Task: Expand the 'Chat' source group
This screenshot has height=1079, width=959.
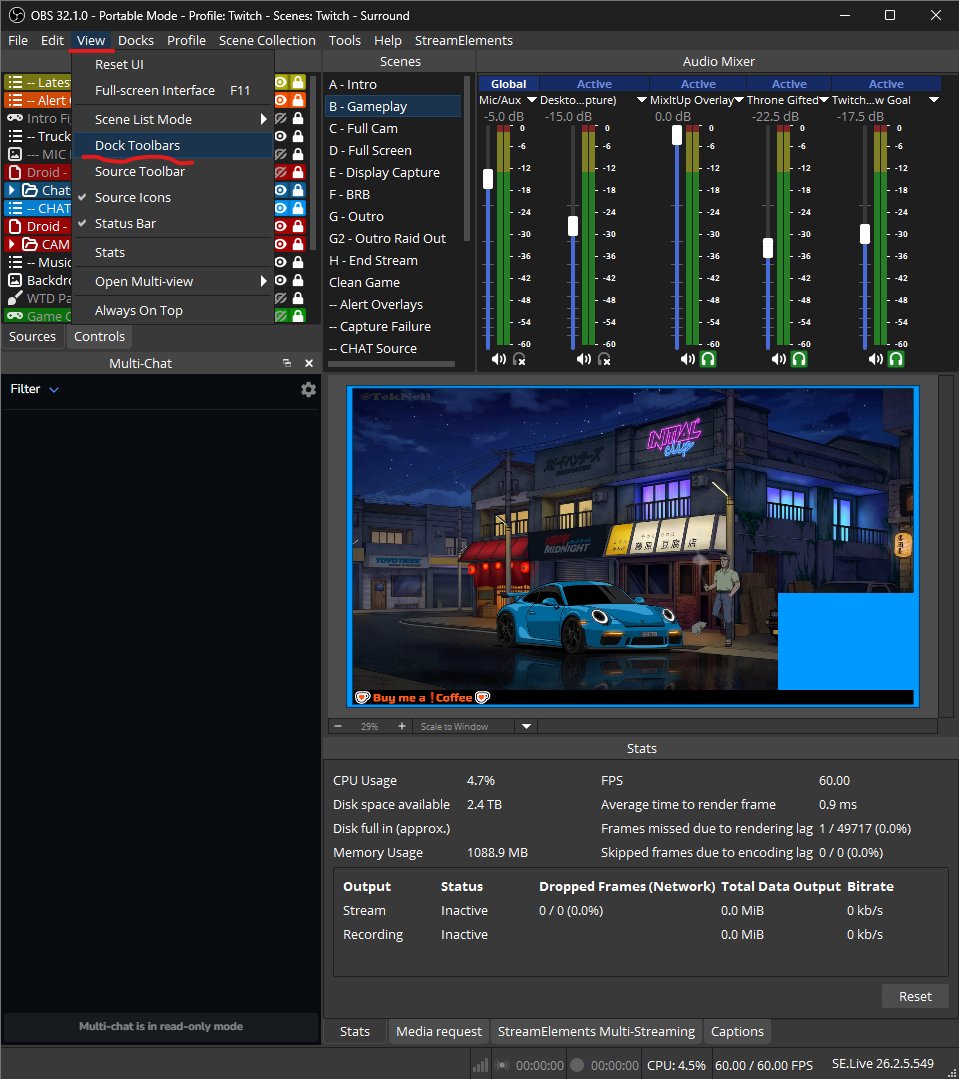Action: pyautogui.click(x=12, y=190)
